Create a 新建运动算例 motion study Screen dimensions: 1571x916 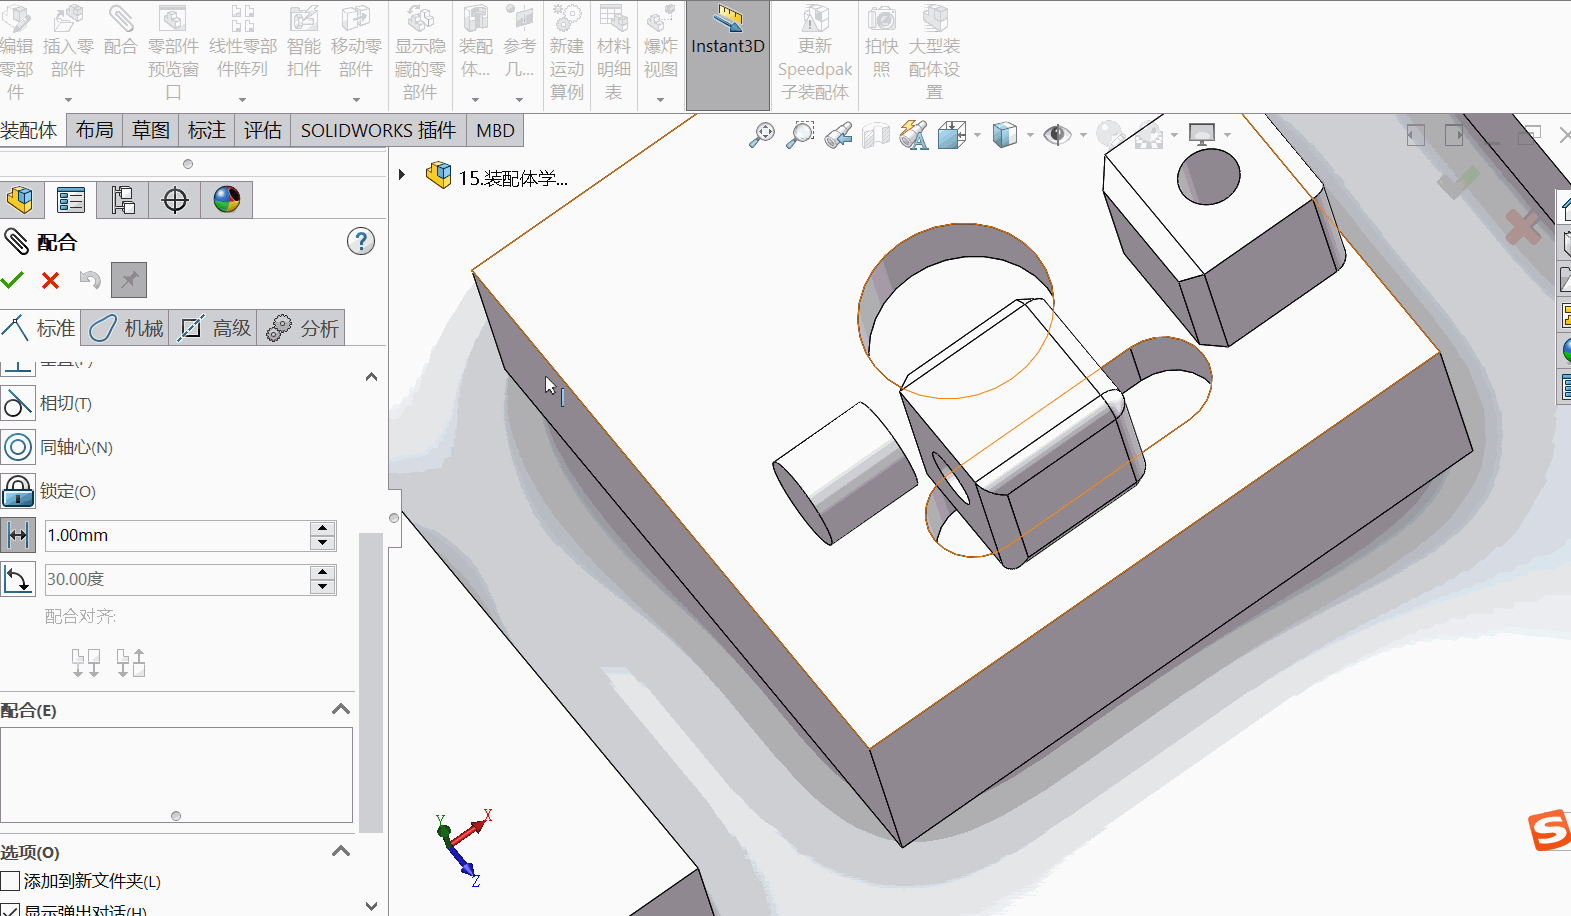(567, 53)
